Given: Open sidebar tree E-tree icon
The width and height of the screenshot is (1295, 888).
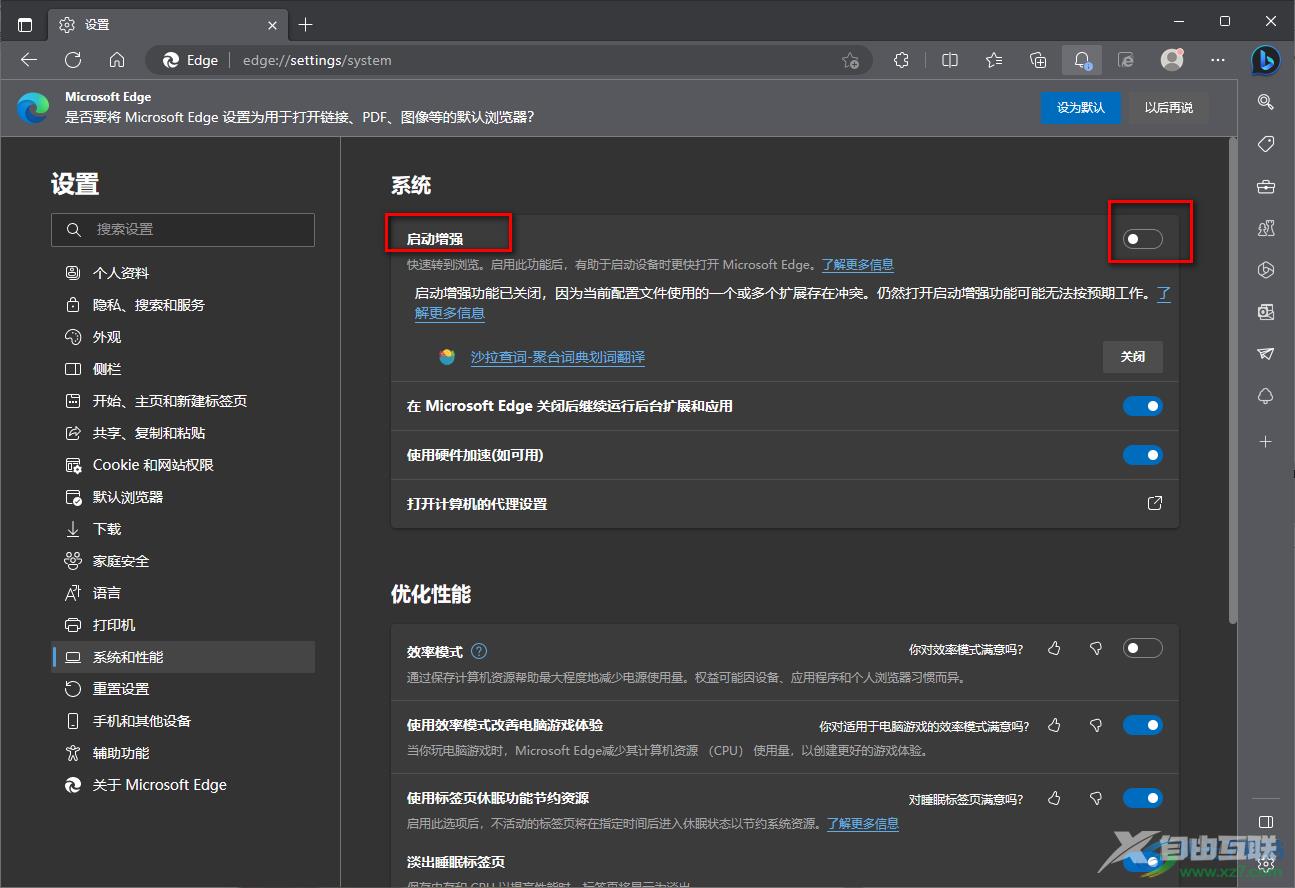Looking at the screenshot, I should pyautogui.click(x=1266, y=396).
